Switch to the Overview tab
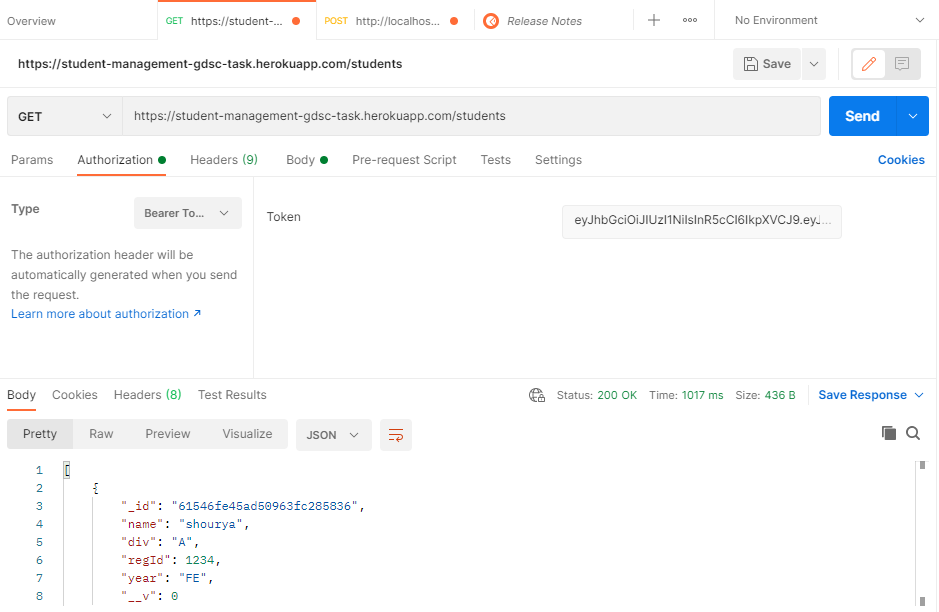The height and width of the screenshot is (612, 939). pos(31,21)
